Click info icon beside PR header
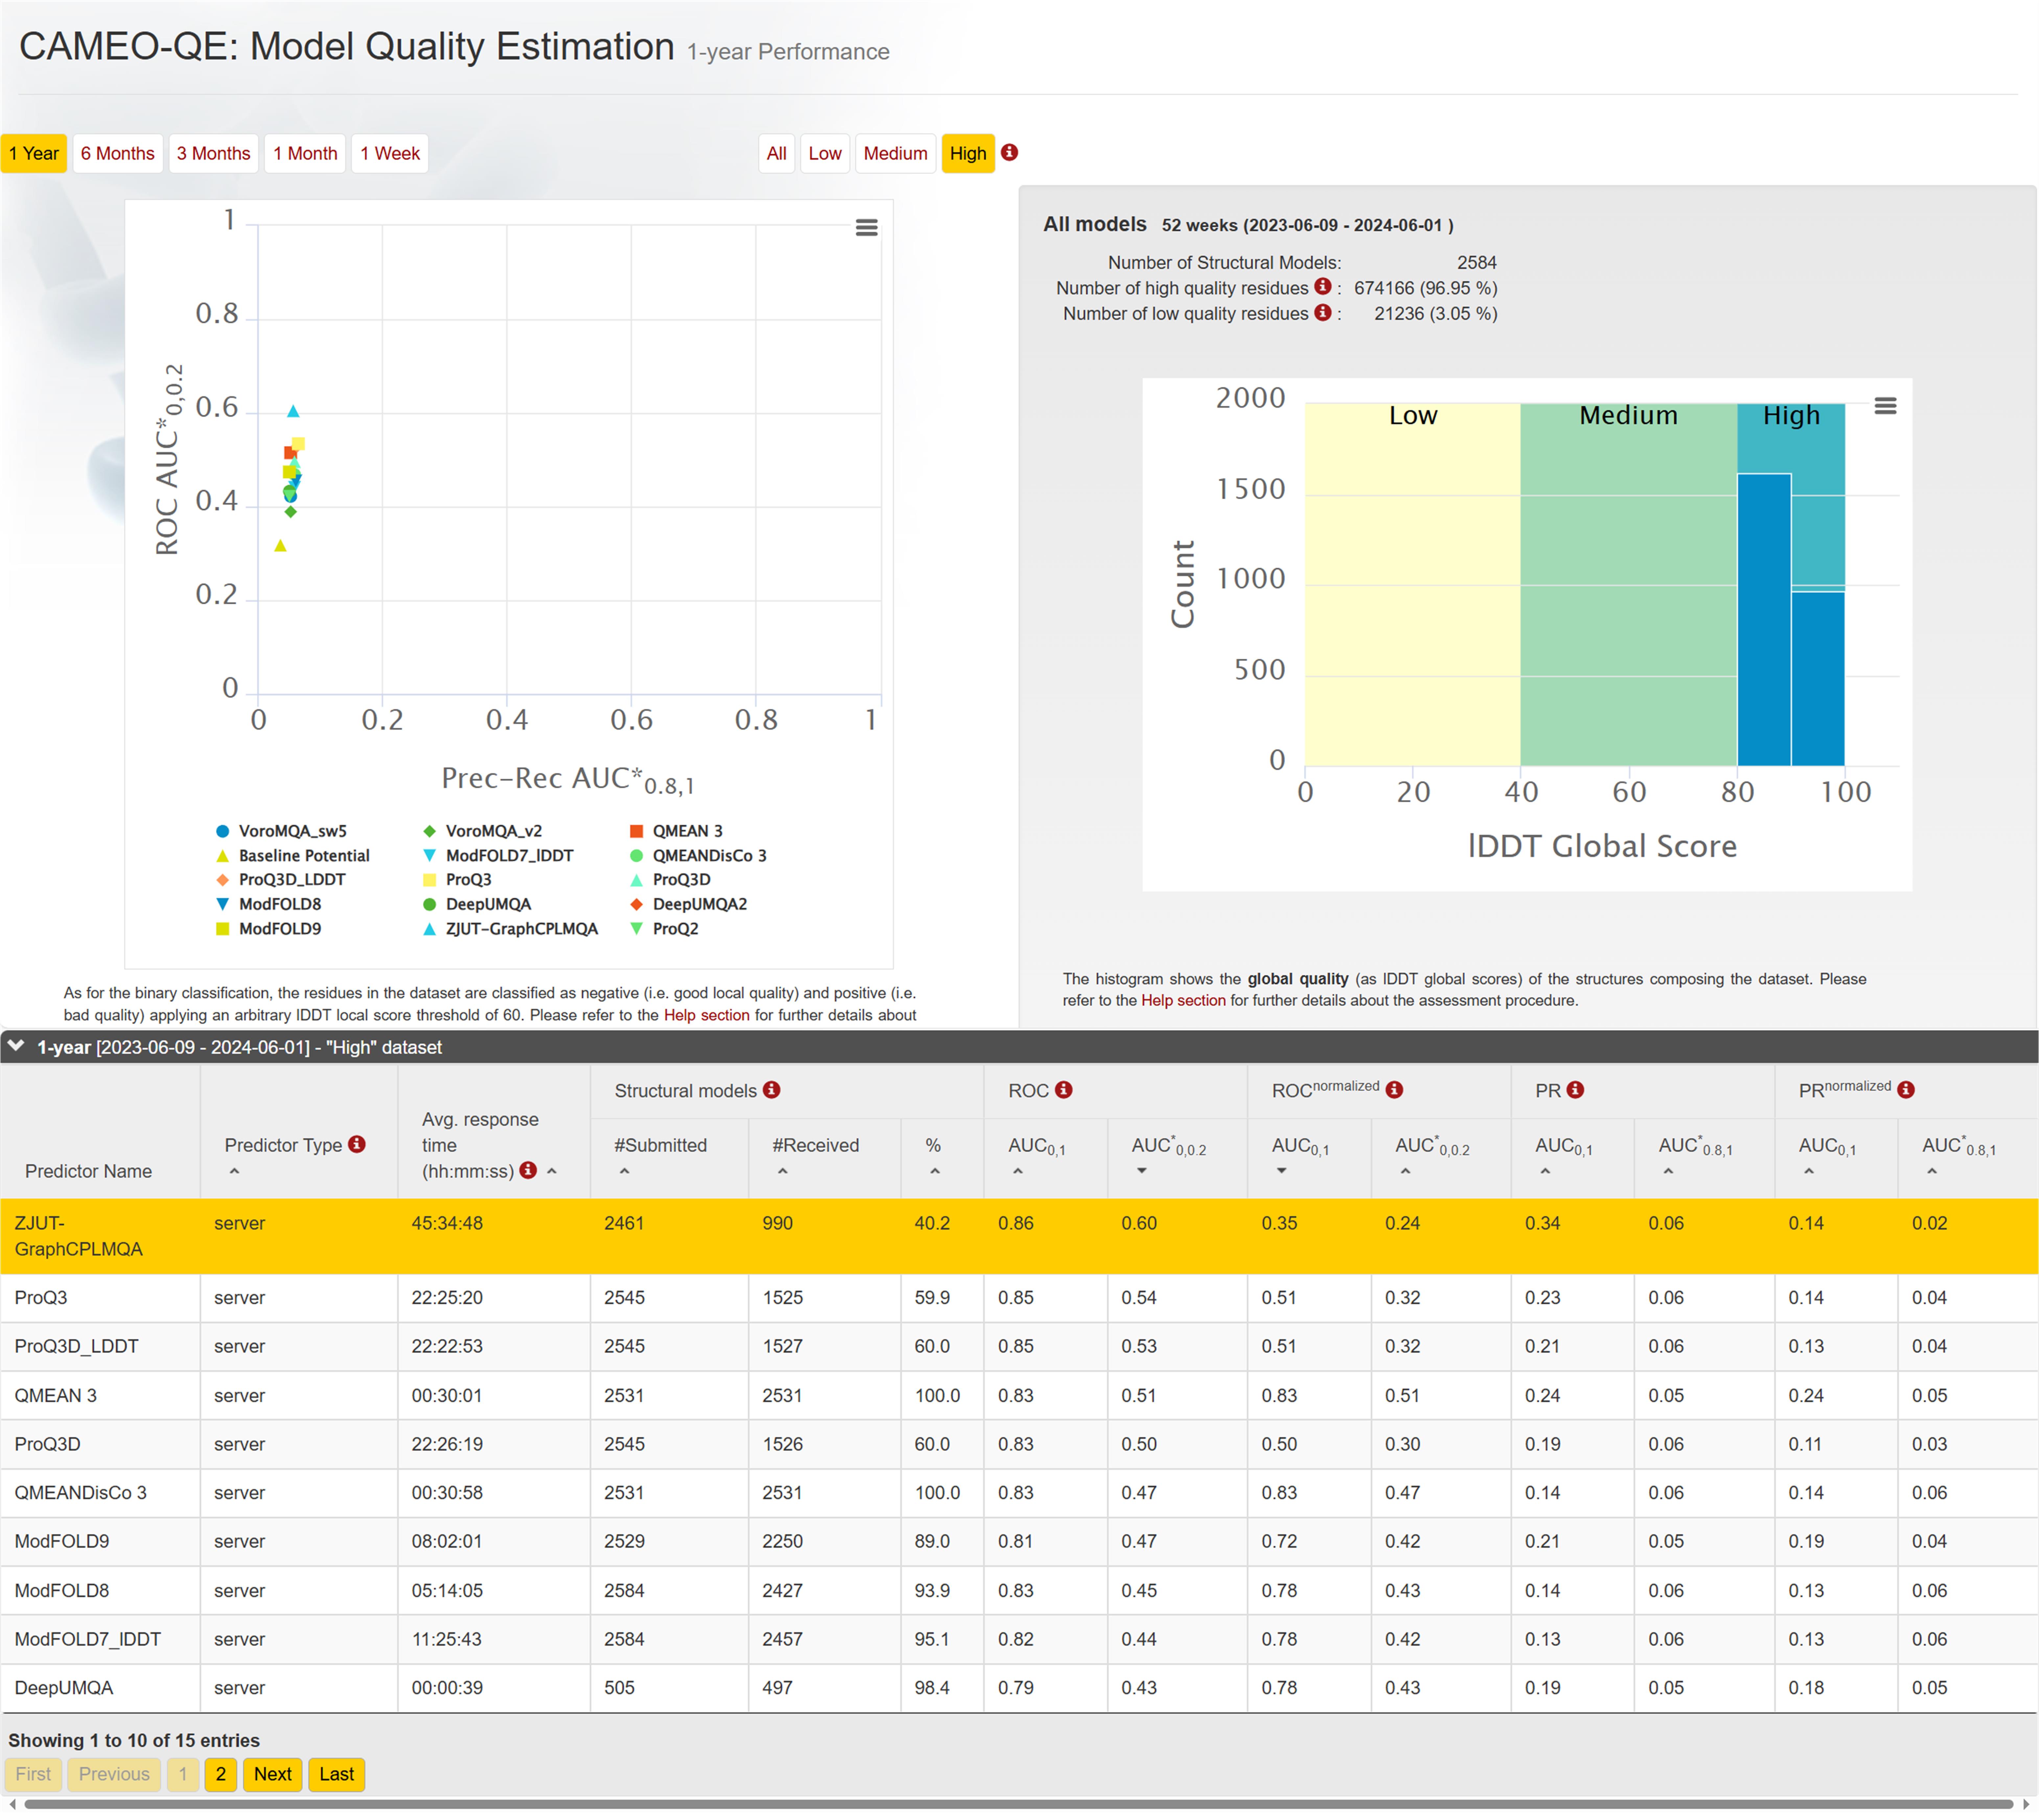This screenshot has width=2039, height=1820. point(1575,1090)
